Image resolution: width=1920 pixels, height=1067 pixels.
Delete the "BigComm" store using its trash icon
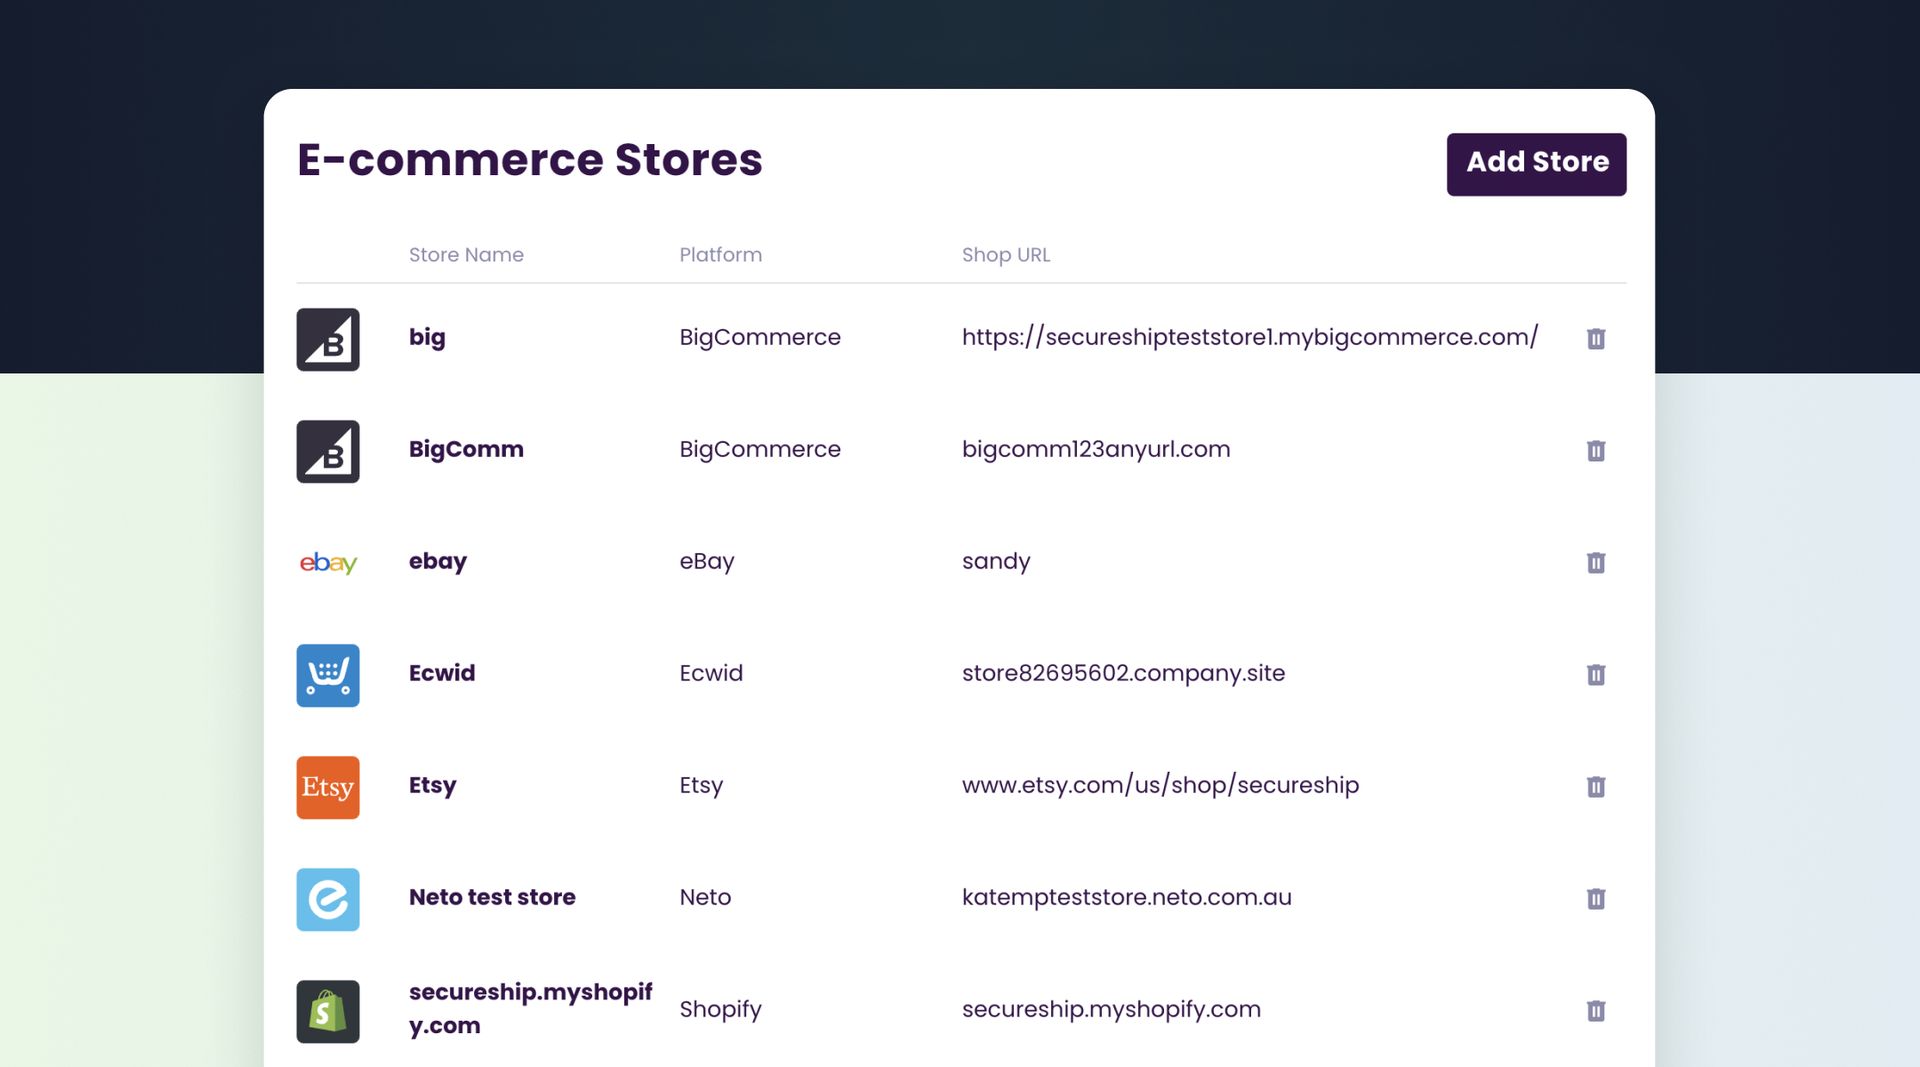click(x=1596, y=451)
